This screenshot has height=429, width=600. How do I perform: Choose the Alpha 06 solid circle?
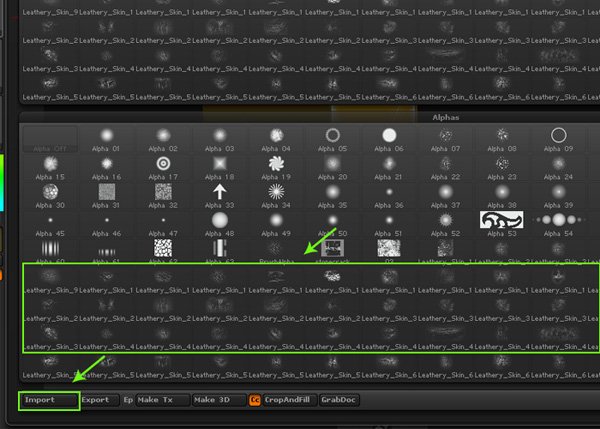(389, 140)
